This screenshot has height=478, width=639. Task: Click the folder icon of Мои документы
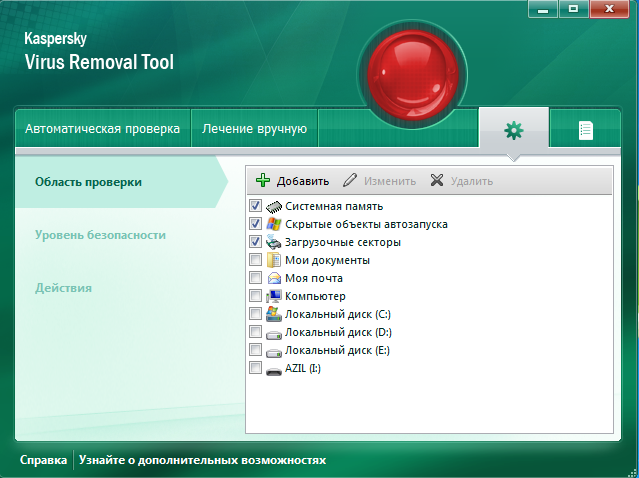point(274,260)
